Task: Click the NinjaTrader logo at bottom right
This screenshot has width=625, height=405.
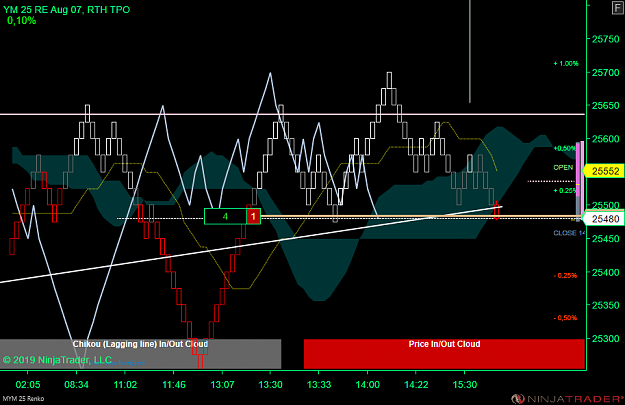Action: coord(568,399)
